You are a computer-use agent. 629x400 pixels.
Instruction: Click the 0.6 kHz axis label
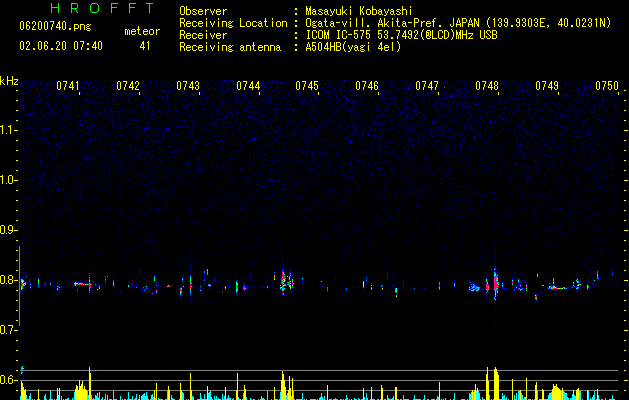[x=8, y=380]
